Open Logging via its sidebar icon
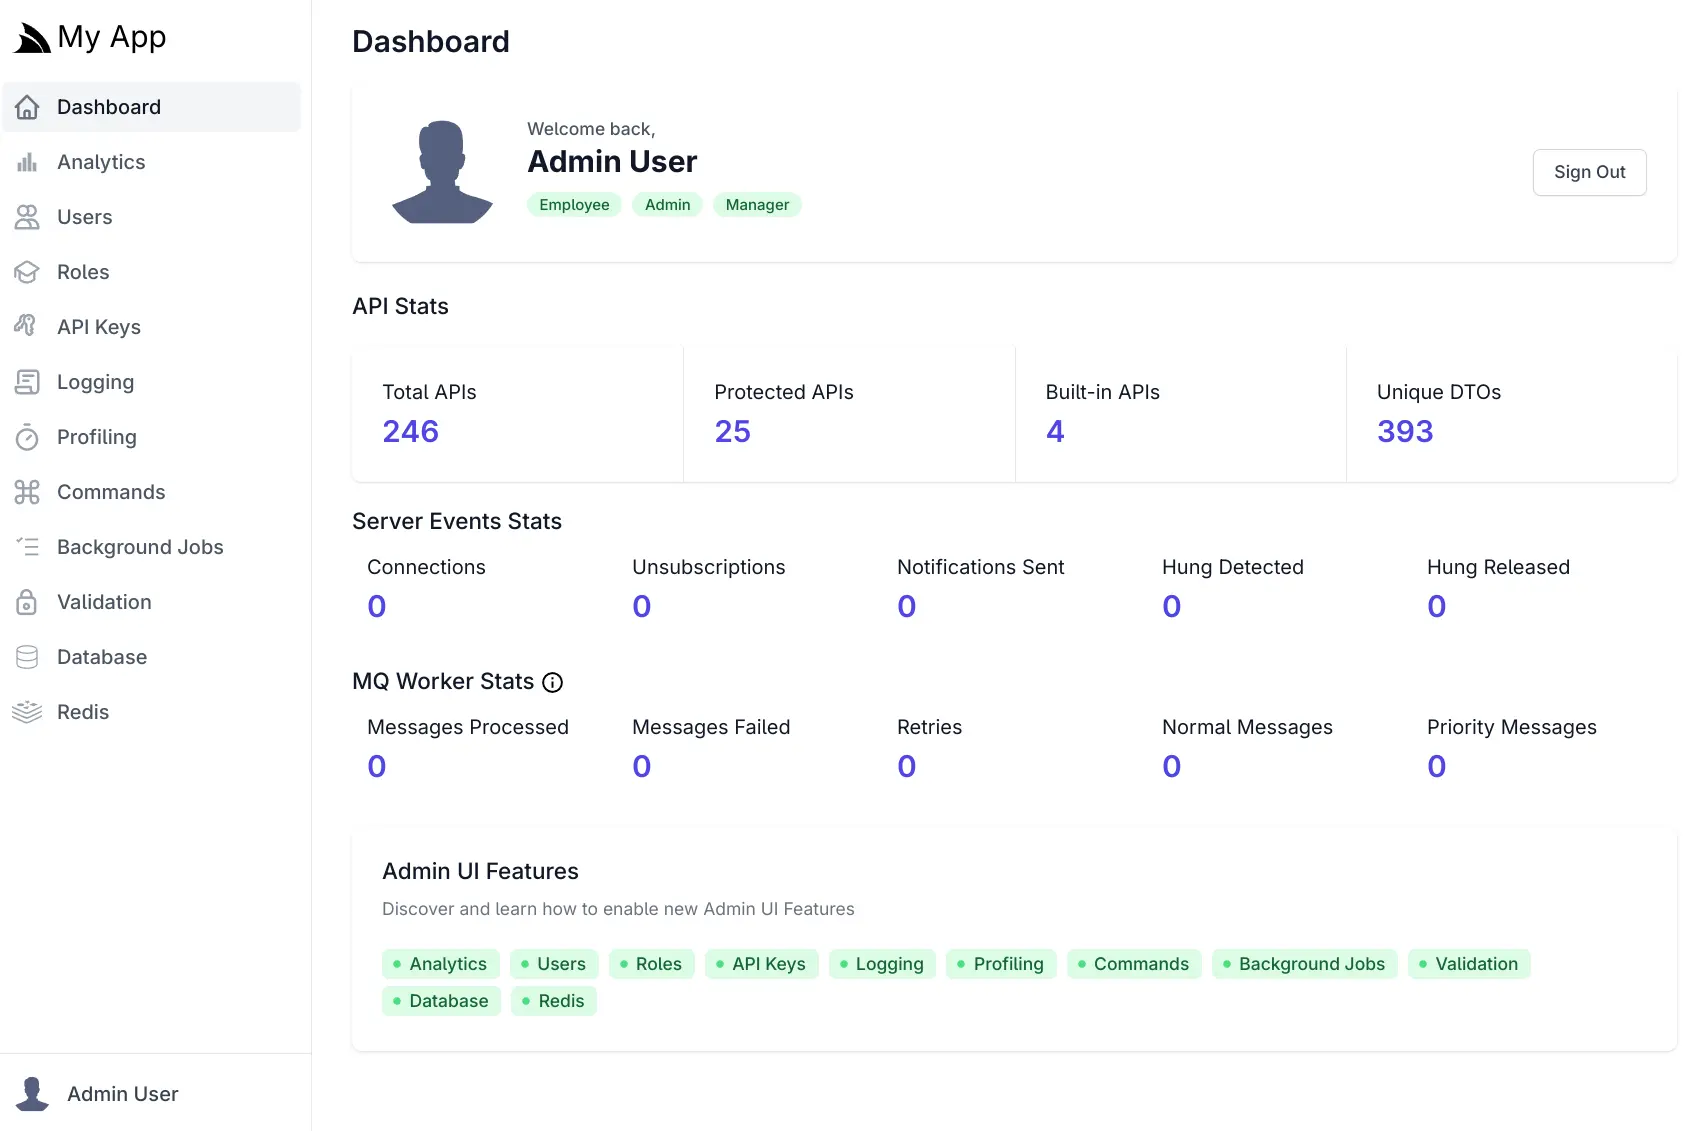This screenshot has width=1704, height=1131. click(x=27, y=381)
